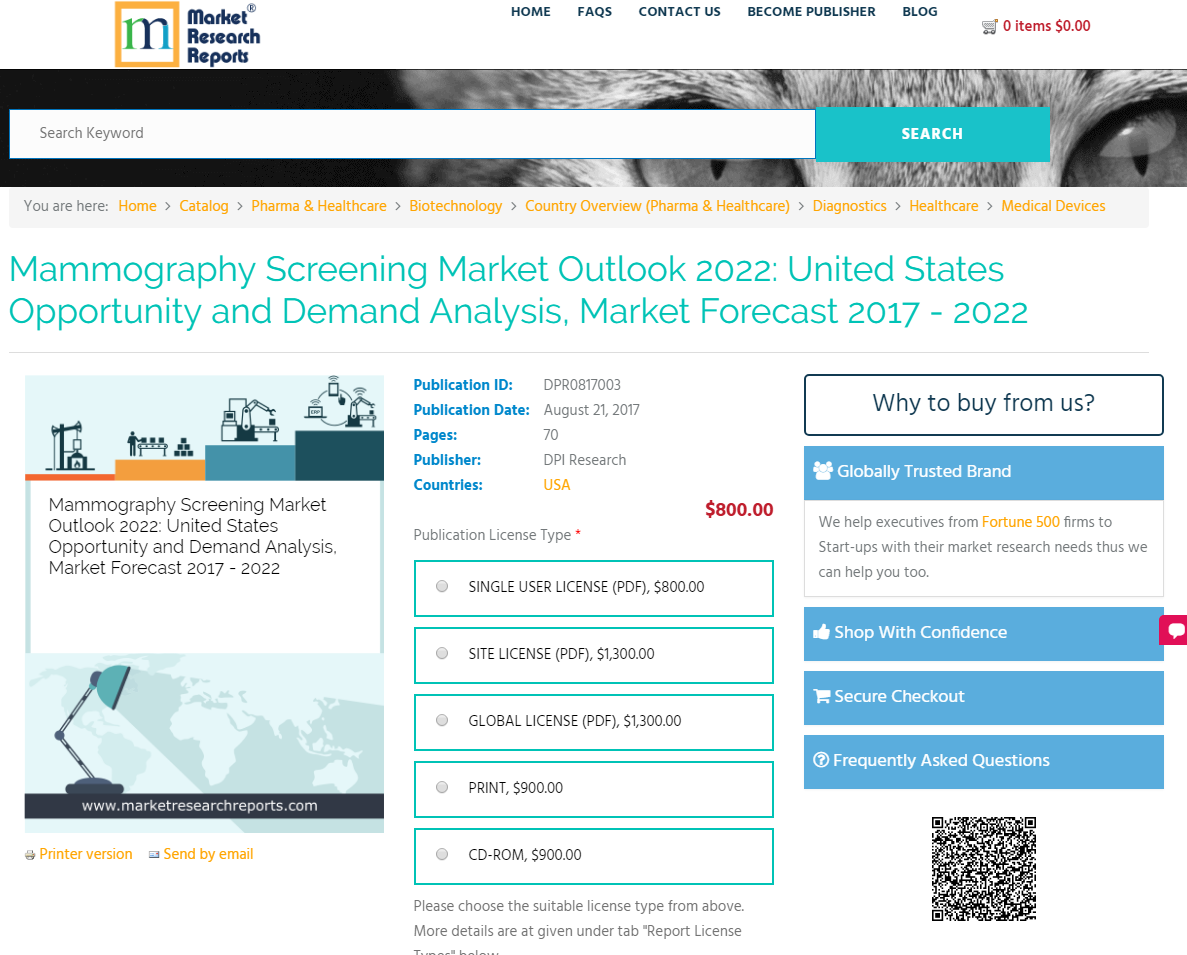Click the thumbs-up icon in Shop With Confidence

(x=821, y=632)
